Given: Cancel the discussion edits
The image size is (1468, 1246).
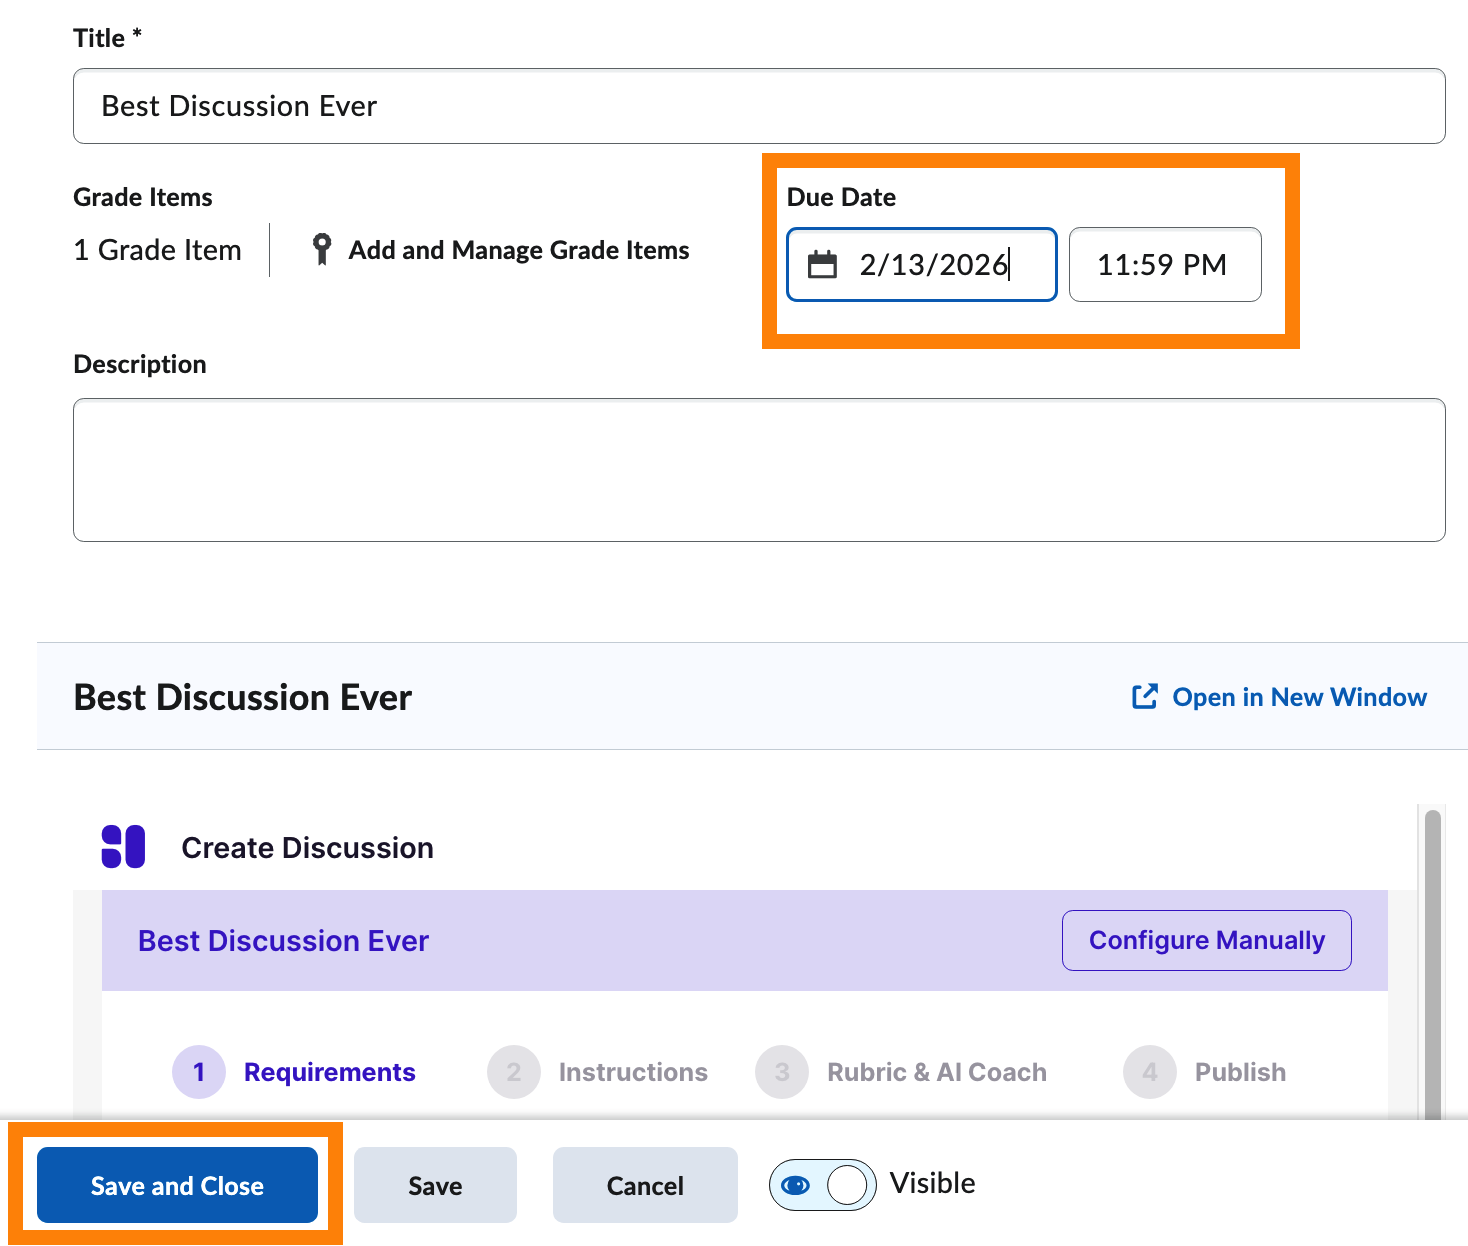Looking at the screenshot, I should (x=645, y=1185).
